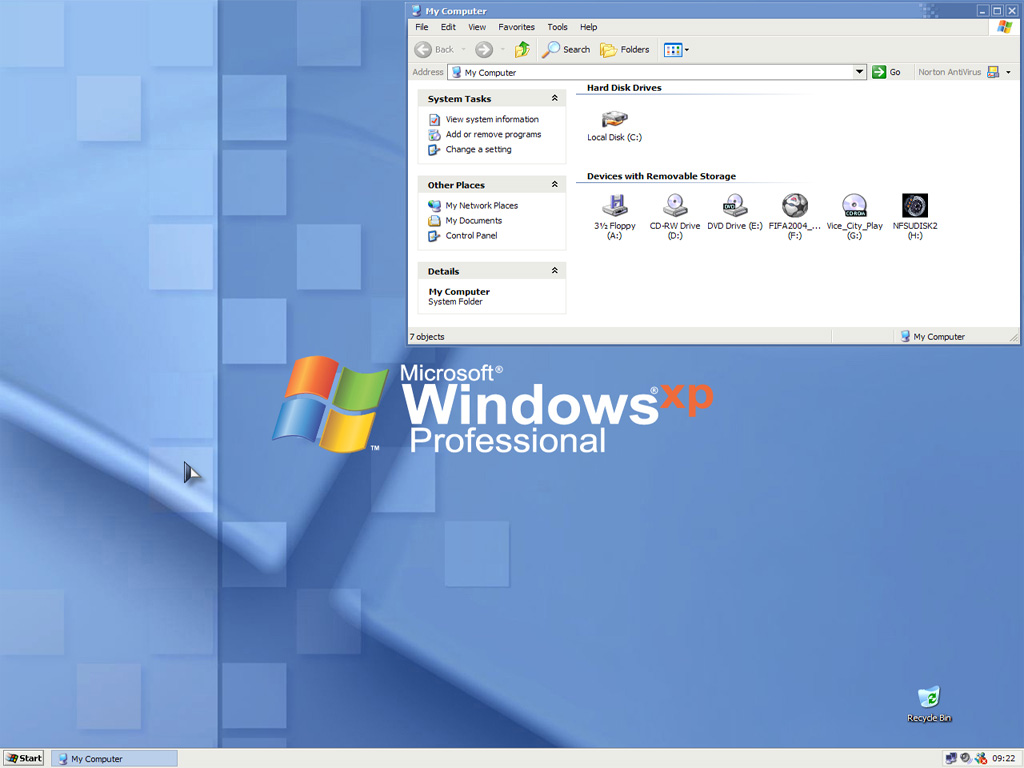Click the My Documents link
The width and height of the screenshot is (1024, 768).
[x=473, y=221]
